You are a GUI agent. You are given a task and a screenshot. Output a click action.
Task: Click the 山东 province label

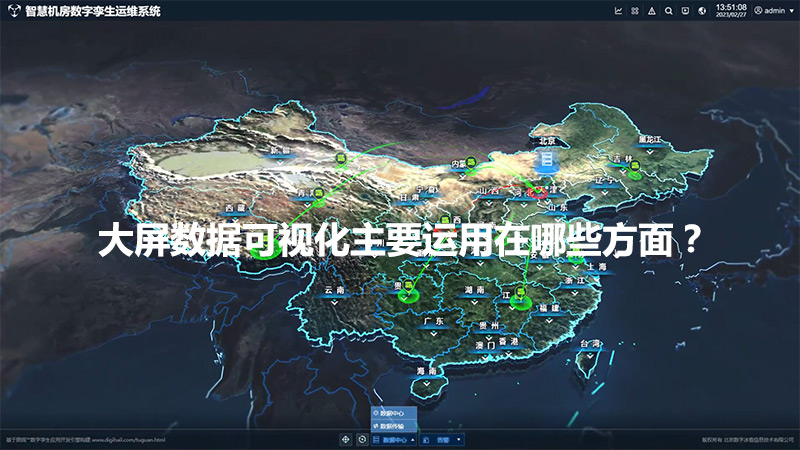[x=557, y=208]
